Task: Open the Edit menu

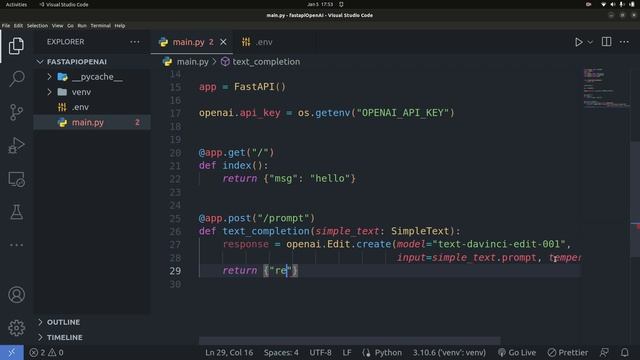Action: (18, 25)
